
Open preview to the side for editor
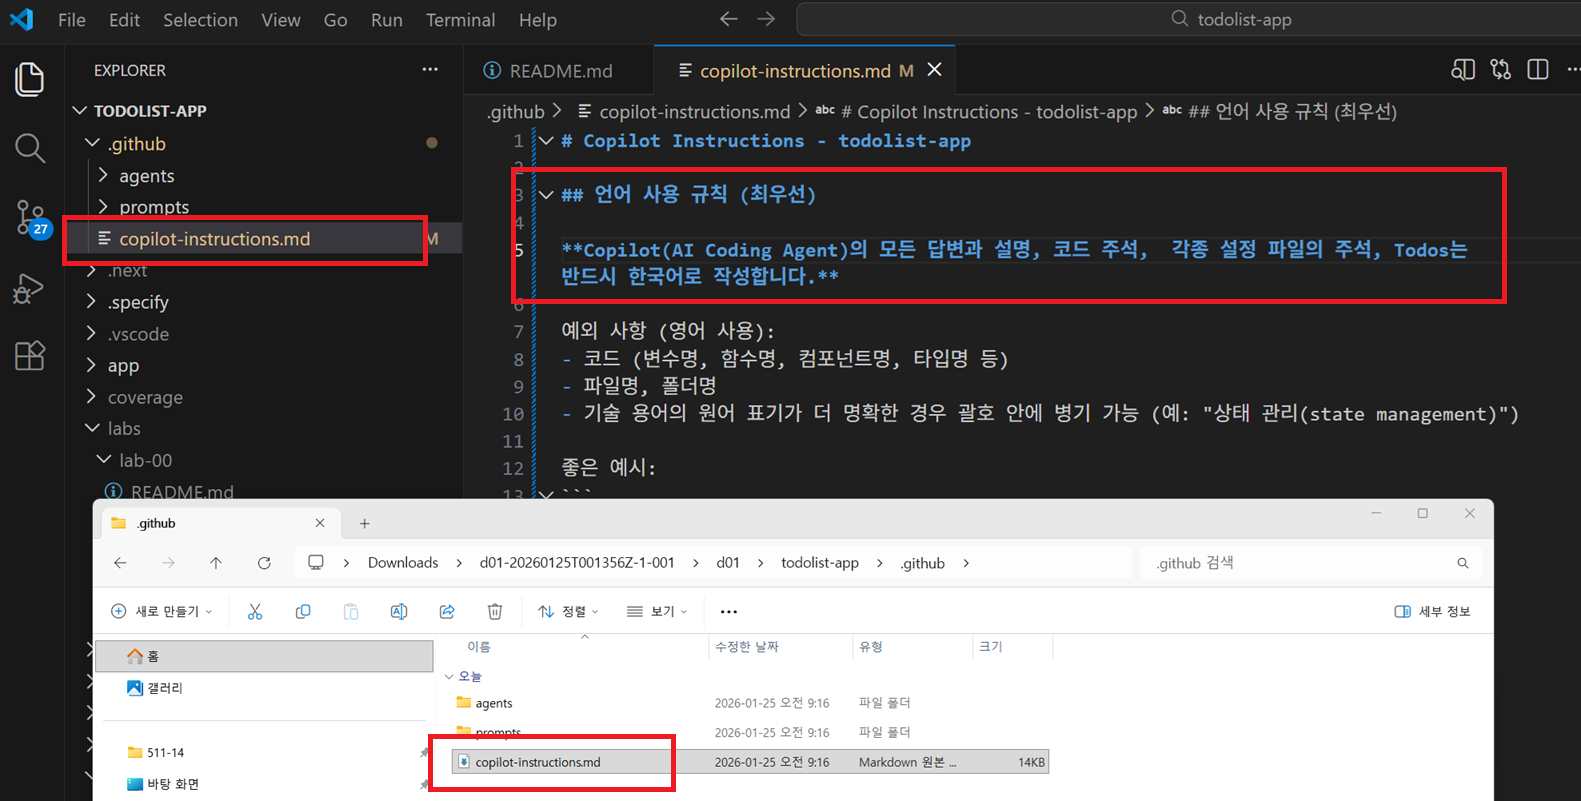click(x=1463, y=70)
